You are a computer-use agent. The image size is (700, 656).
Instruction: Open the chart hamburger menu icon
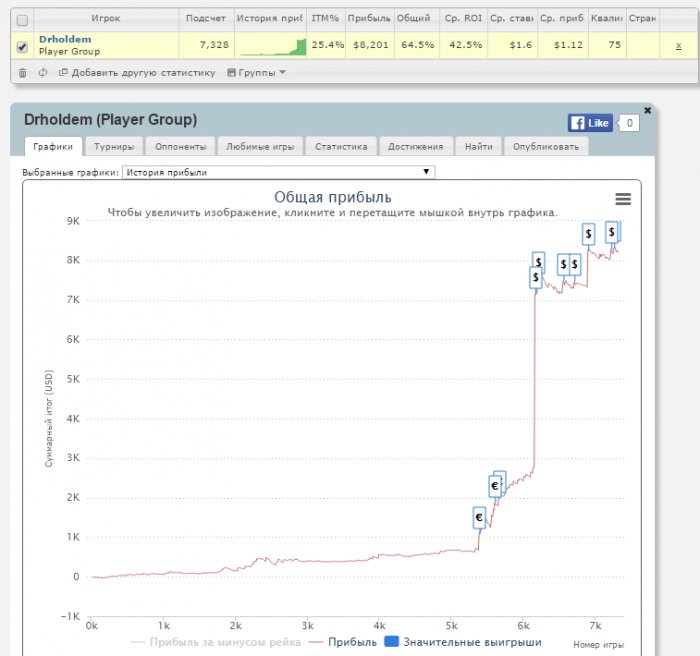[x=623, y=199]
